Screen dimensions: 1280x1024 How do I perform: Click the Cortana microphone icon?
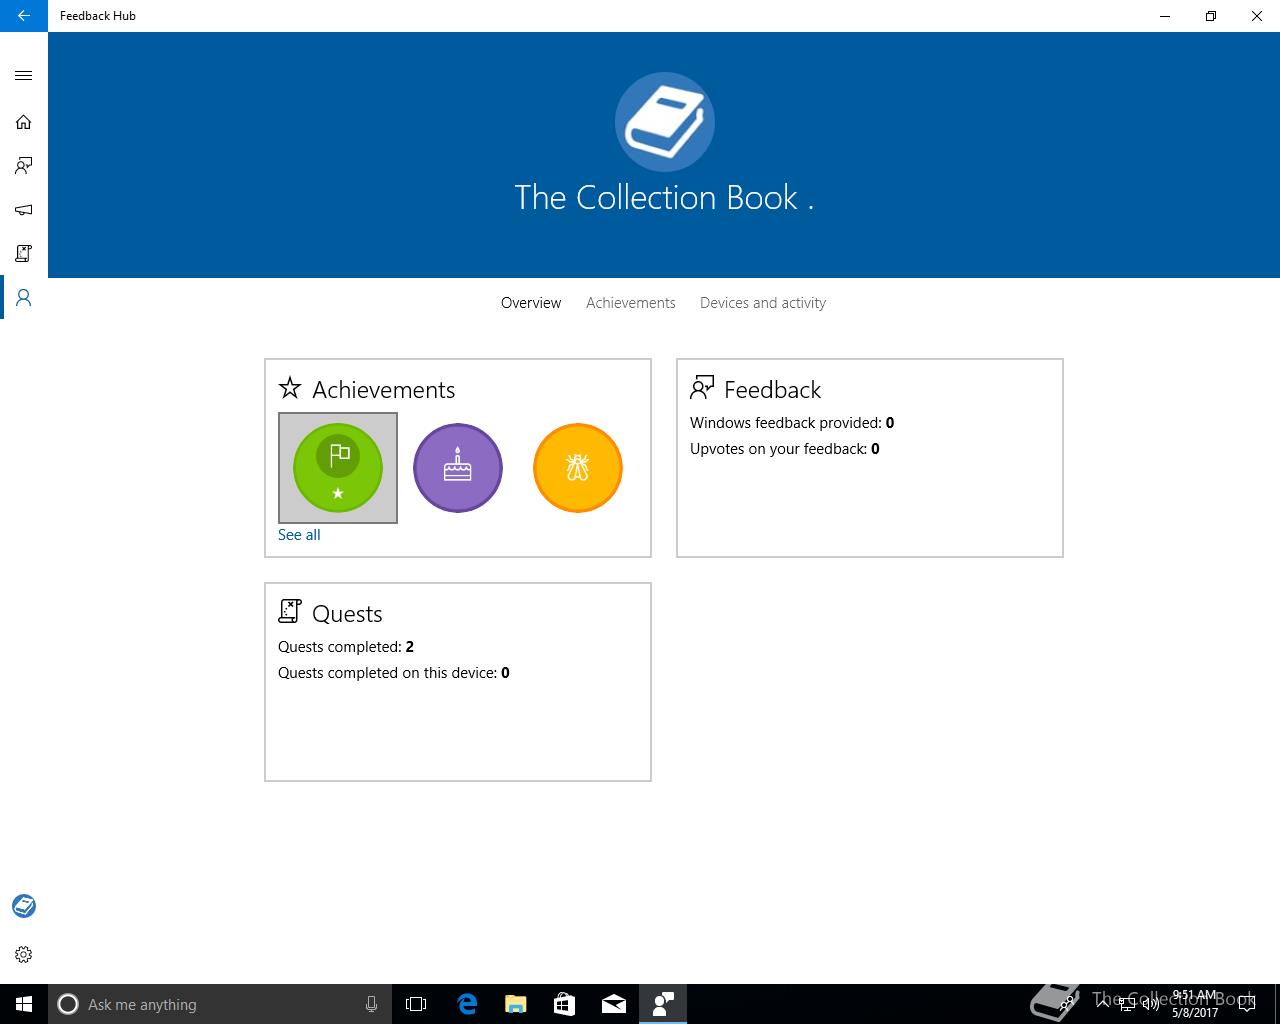(x=371, y=1004)
